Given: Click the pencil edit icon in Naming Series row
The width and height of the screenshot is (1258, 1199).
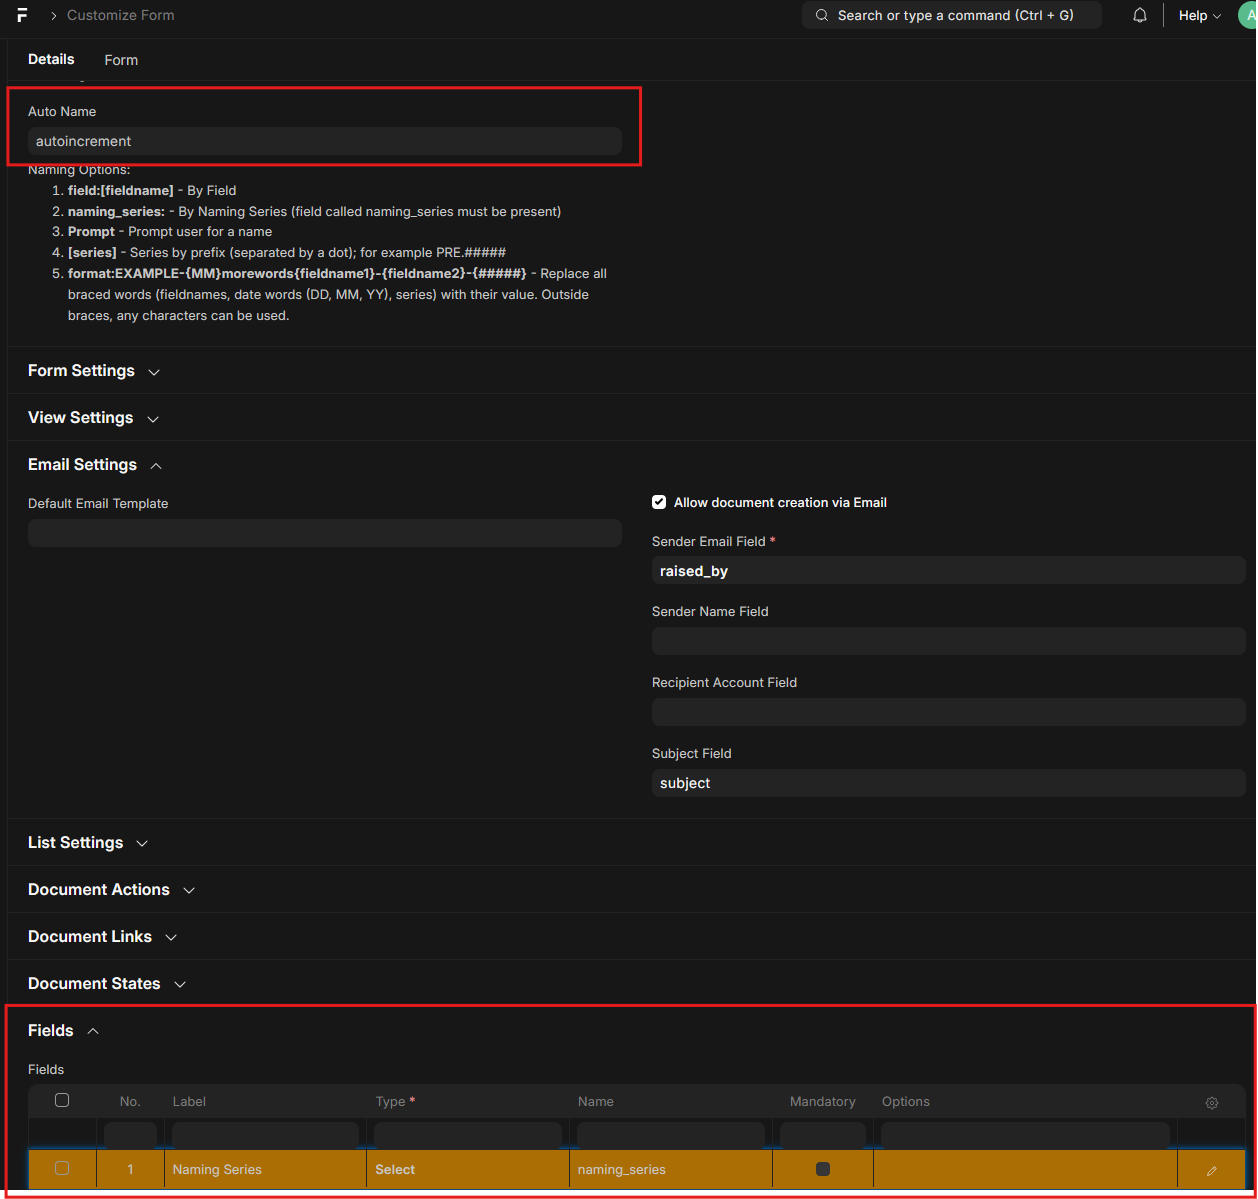Looking at the screenshot, I should [x=1211, y=1170].
